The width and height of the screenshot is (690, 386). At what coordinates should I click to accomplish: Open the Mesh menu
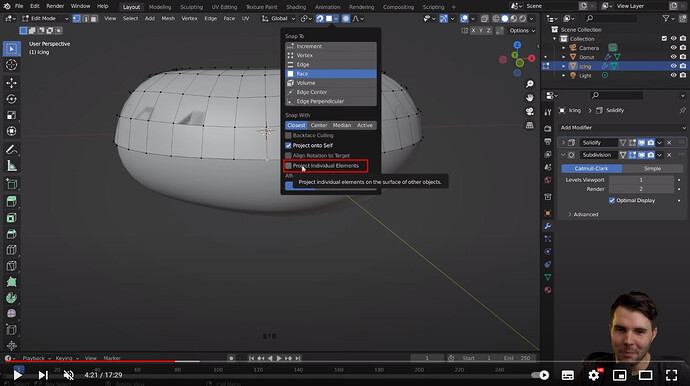(x=168, y=18)
